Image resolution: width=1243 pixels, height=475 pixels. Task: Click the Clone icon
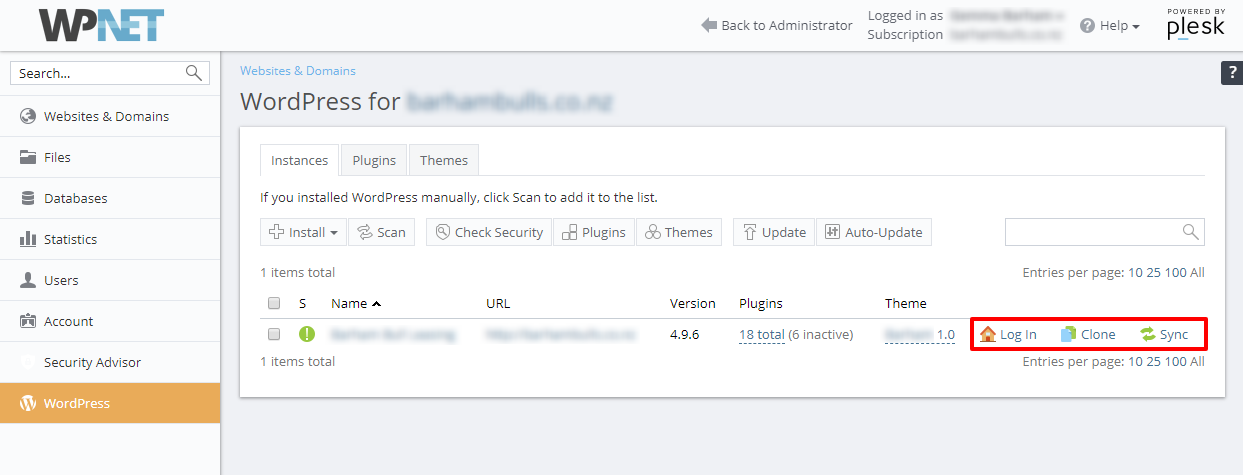1069,334
